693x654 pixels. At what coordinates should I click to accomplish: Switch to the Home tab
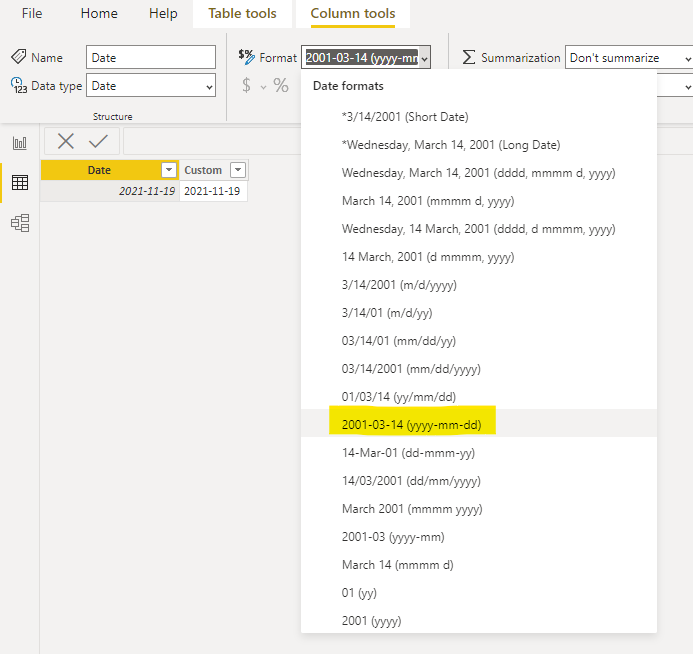99,14
